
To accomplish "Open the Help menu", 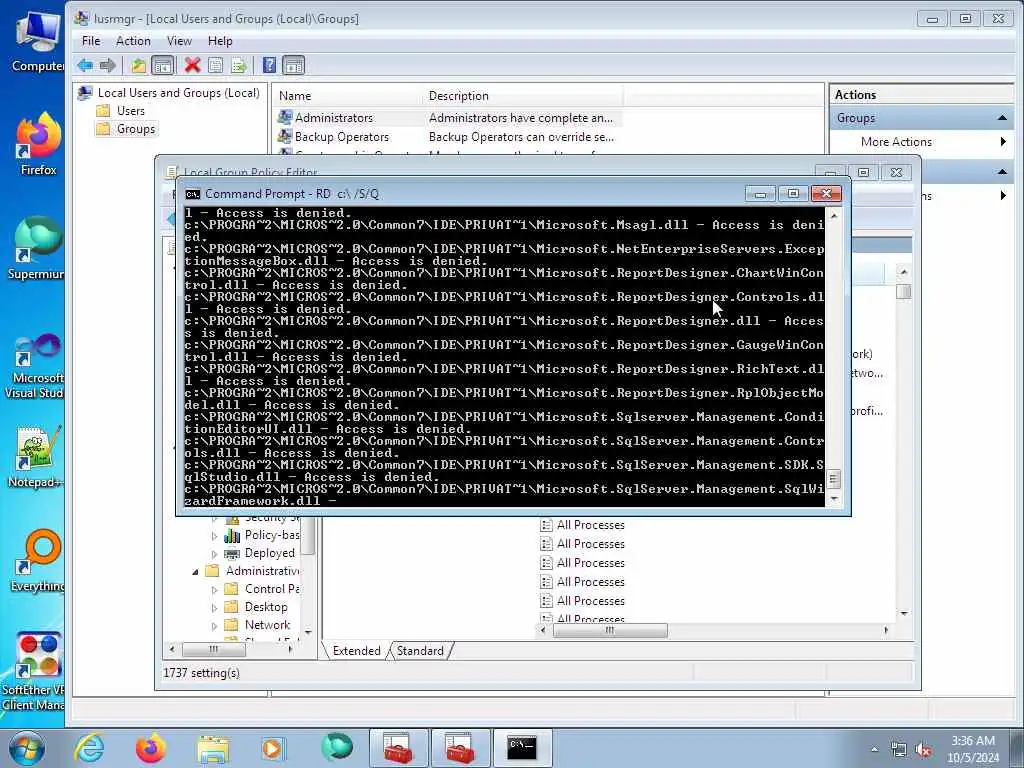I will [220, 40].
